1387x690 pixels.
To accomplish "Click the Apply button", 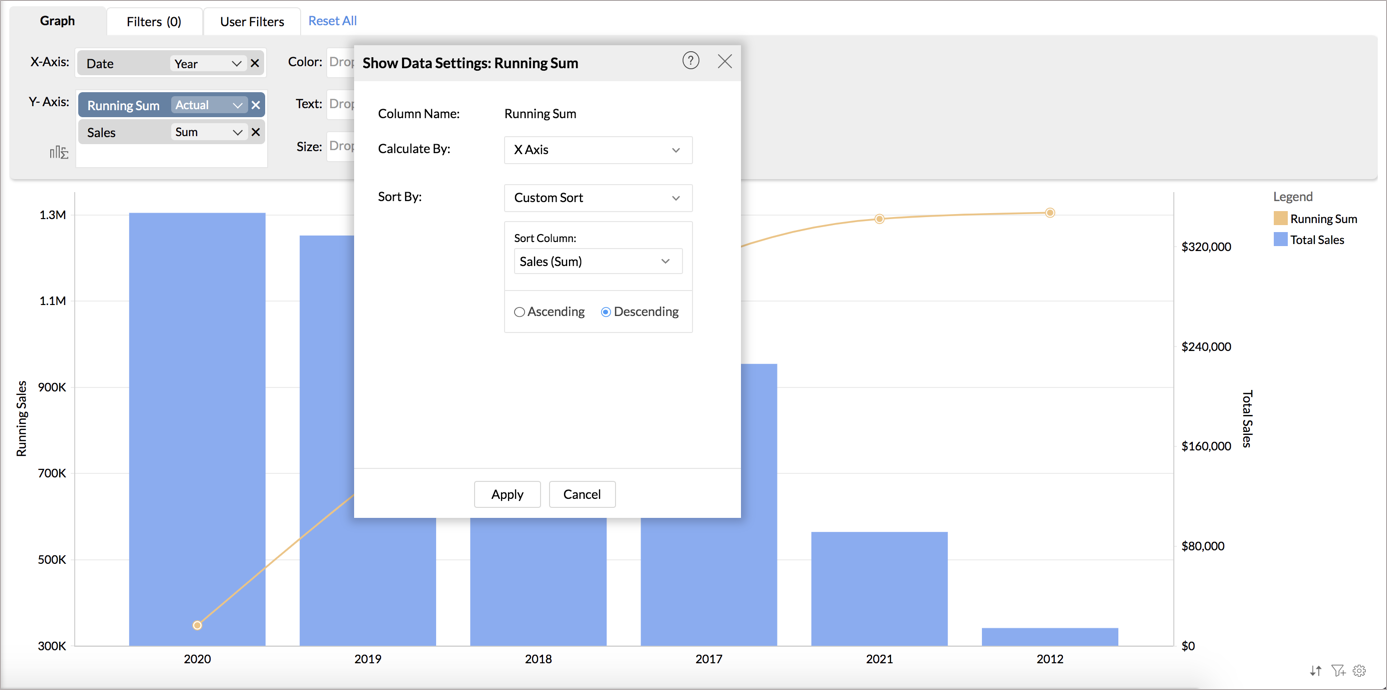I will point(507,494).
